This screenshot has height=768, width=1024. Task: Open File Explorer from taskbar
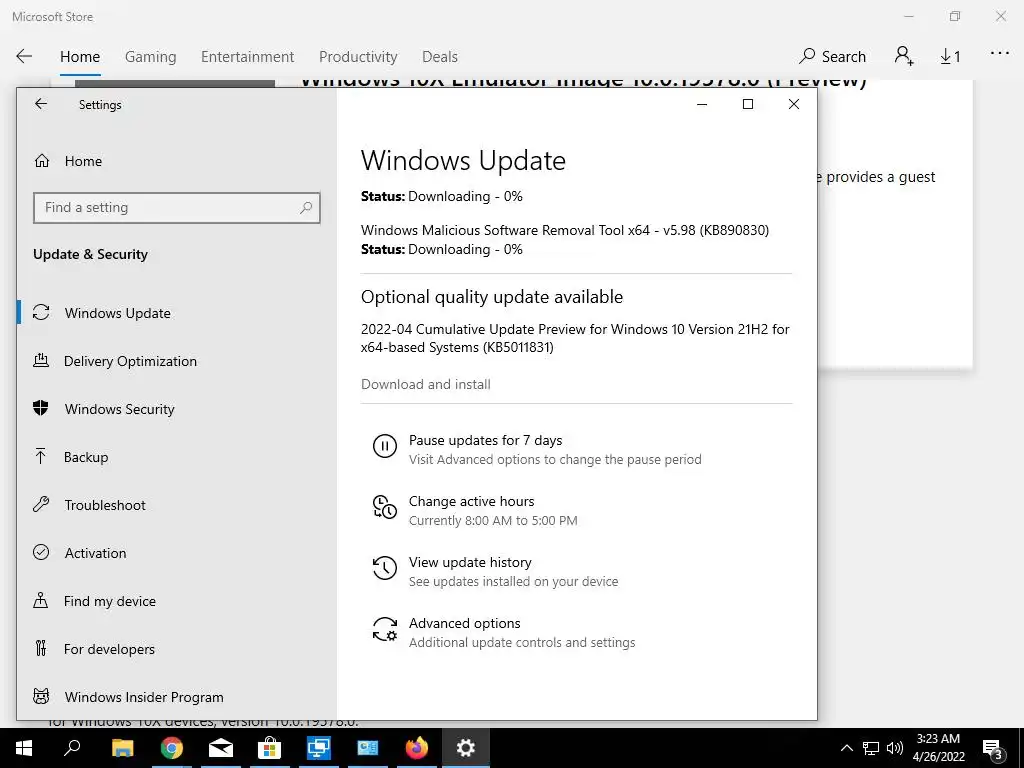(x=122, y=748)
